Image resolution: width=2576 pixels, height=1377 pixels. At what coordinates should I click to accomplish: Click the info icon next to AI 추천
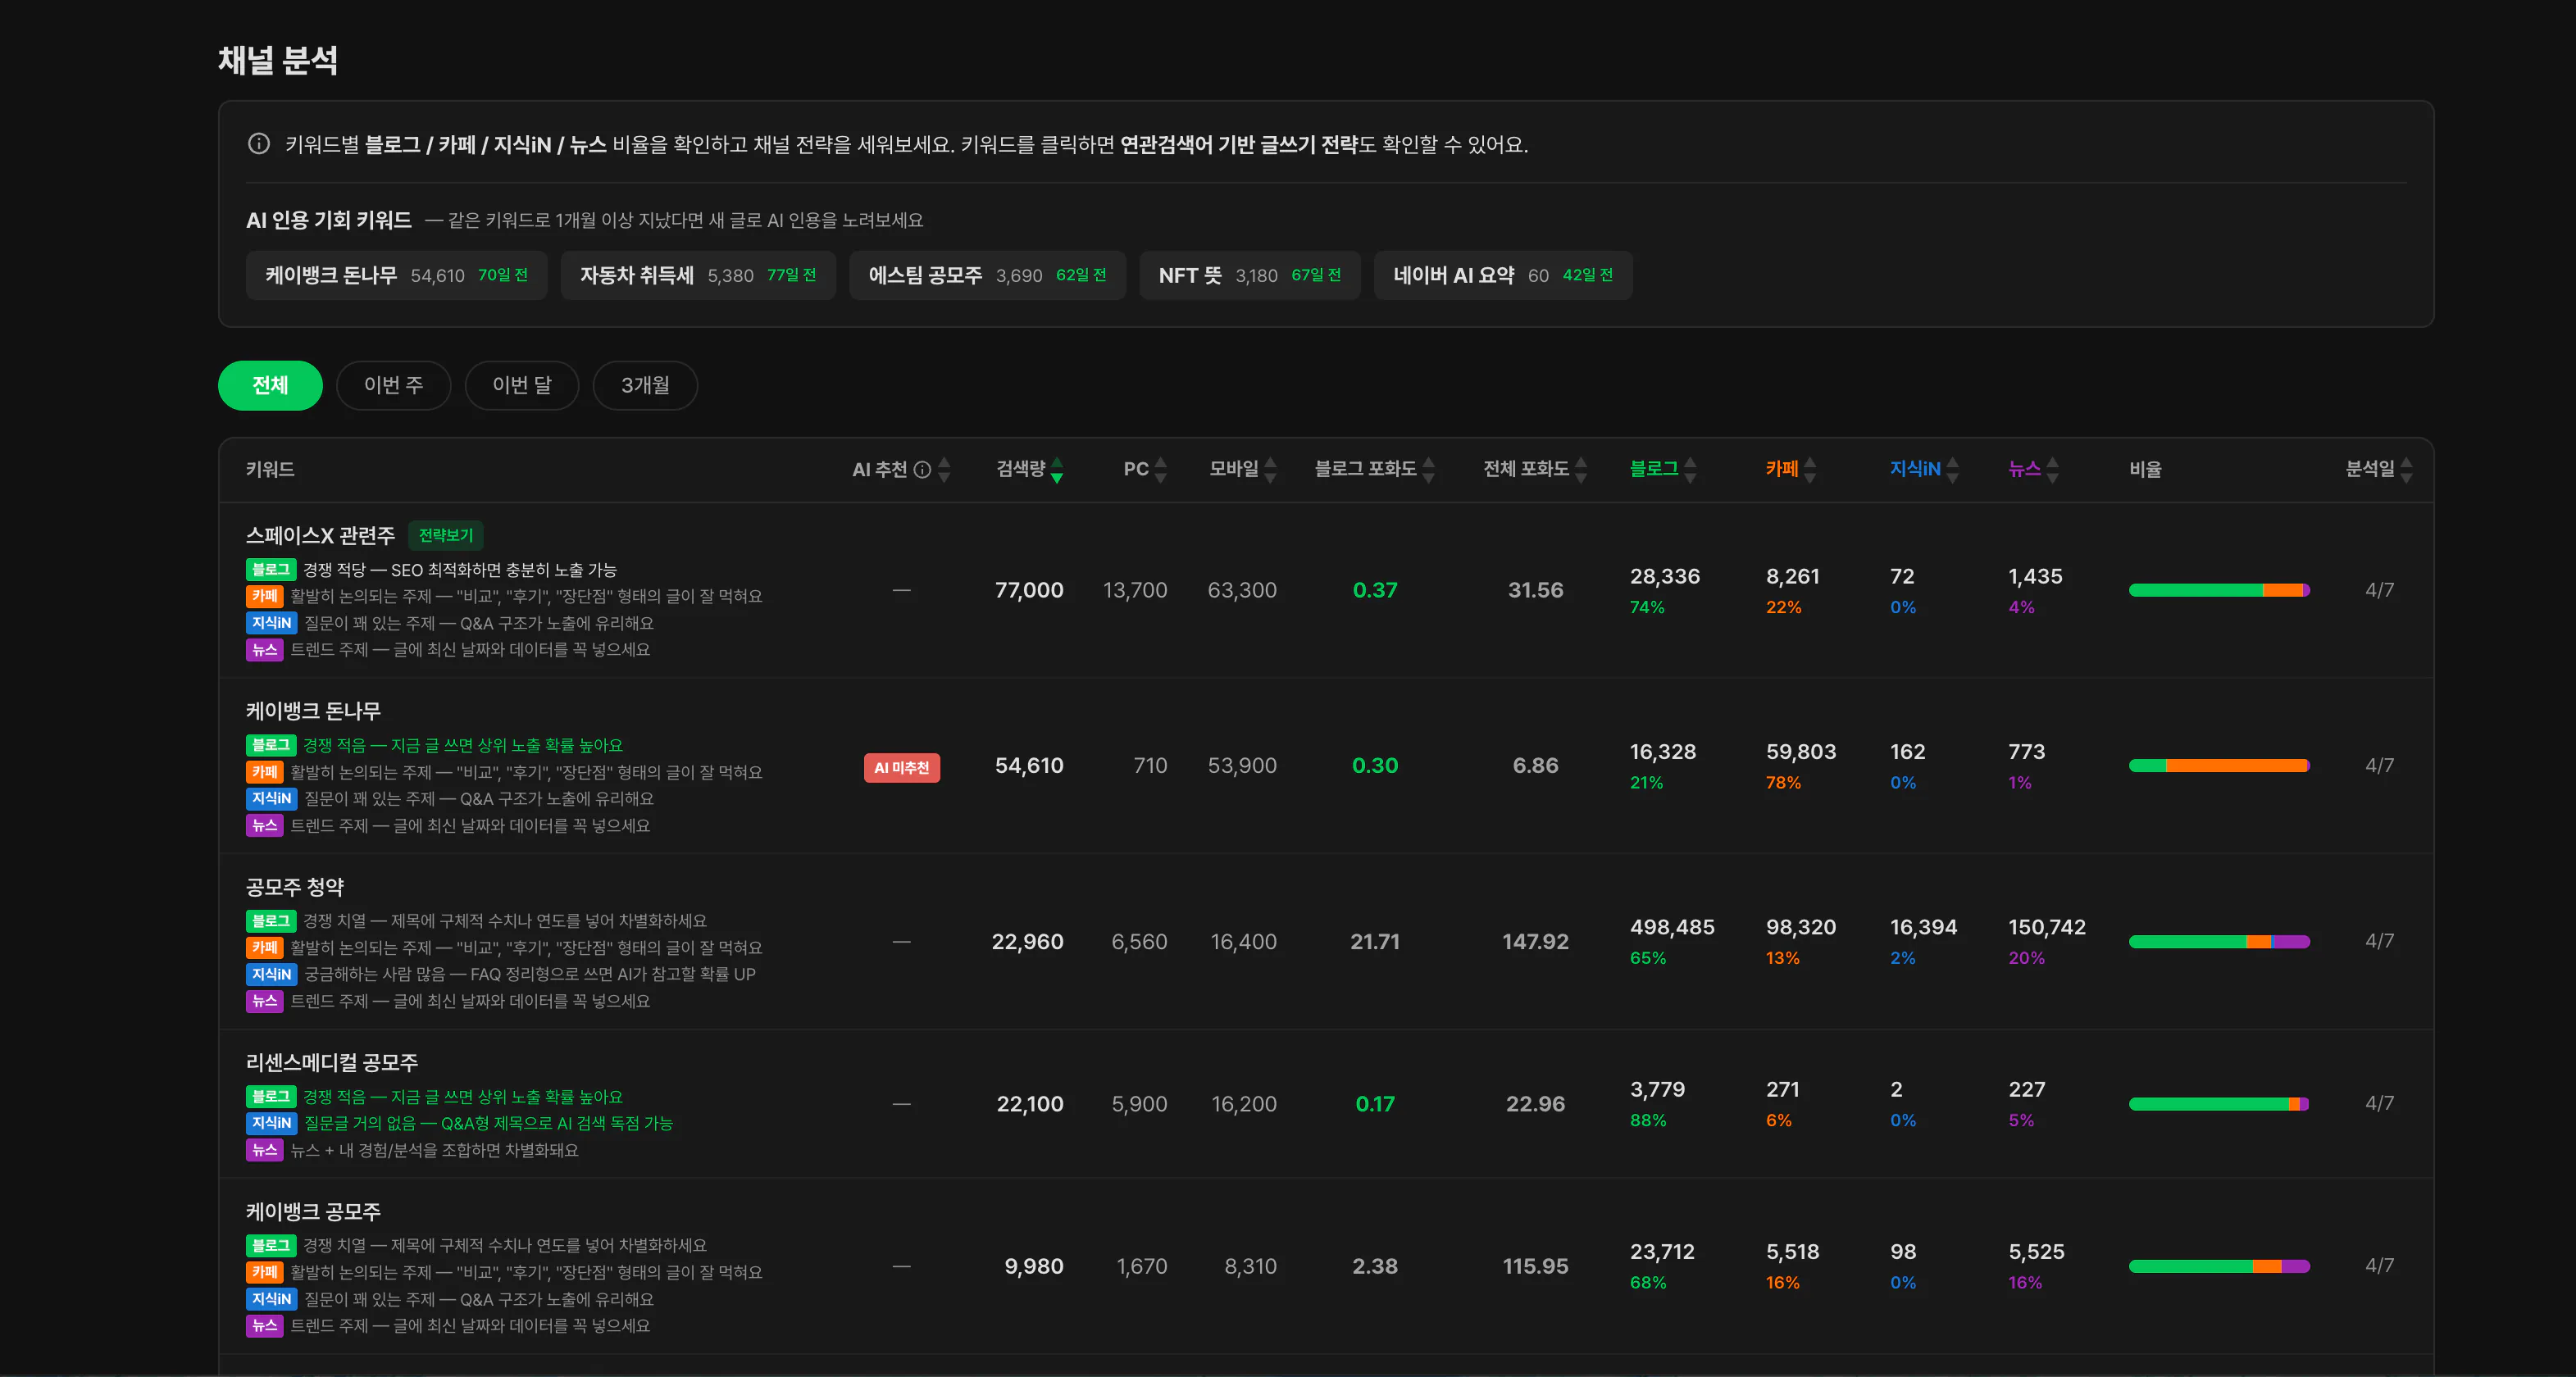922,470
